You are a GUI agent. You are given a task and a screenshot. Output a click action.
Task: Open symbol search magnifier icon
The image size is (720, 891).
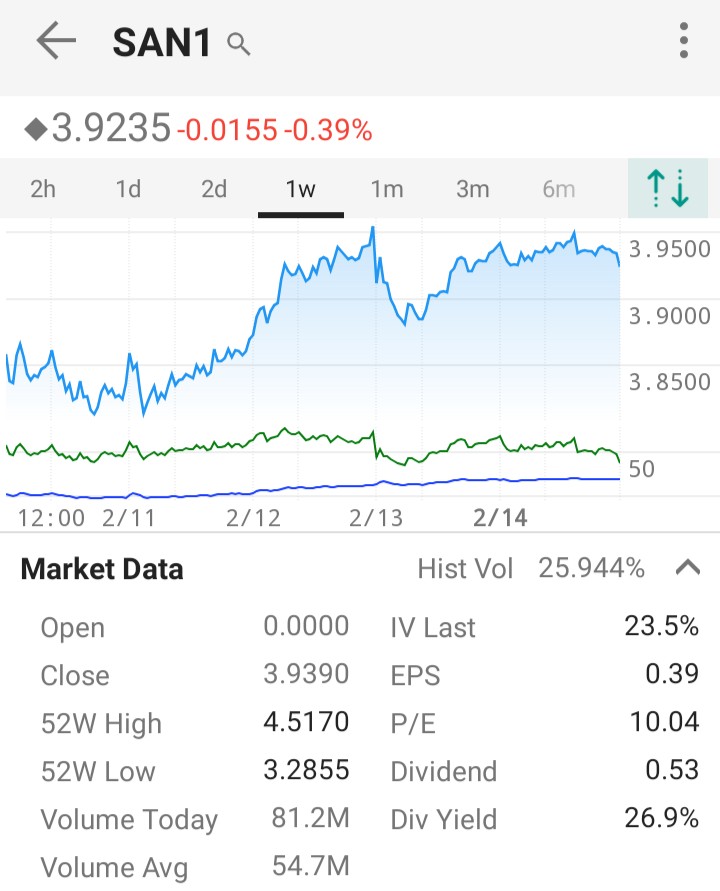[x=238, y=44]
